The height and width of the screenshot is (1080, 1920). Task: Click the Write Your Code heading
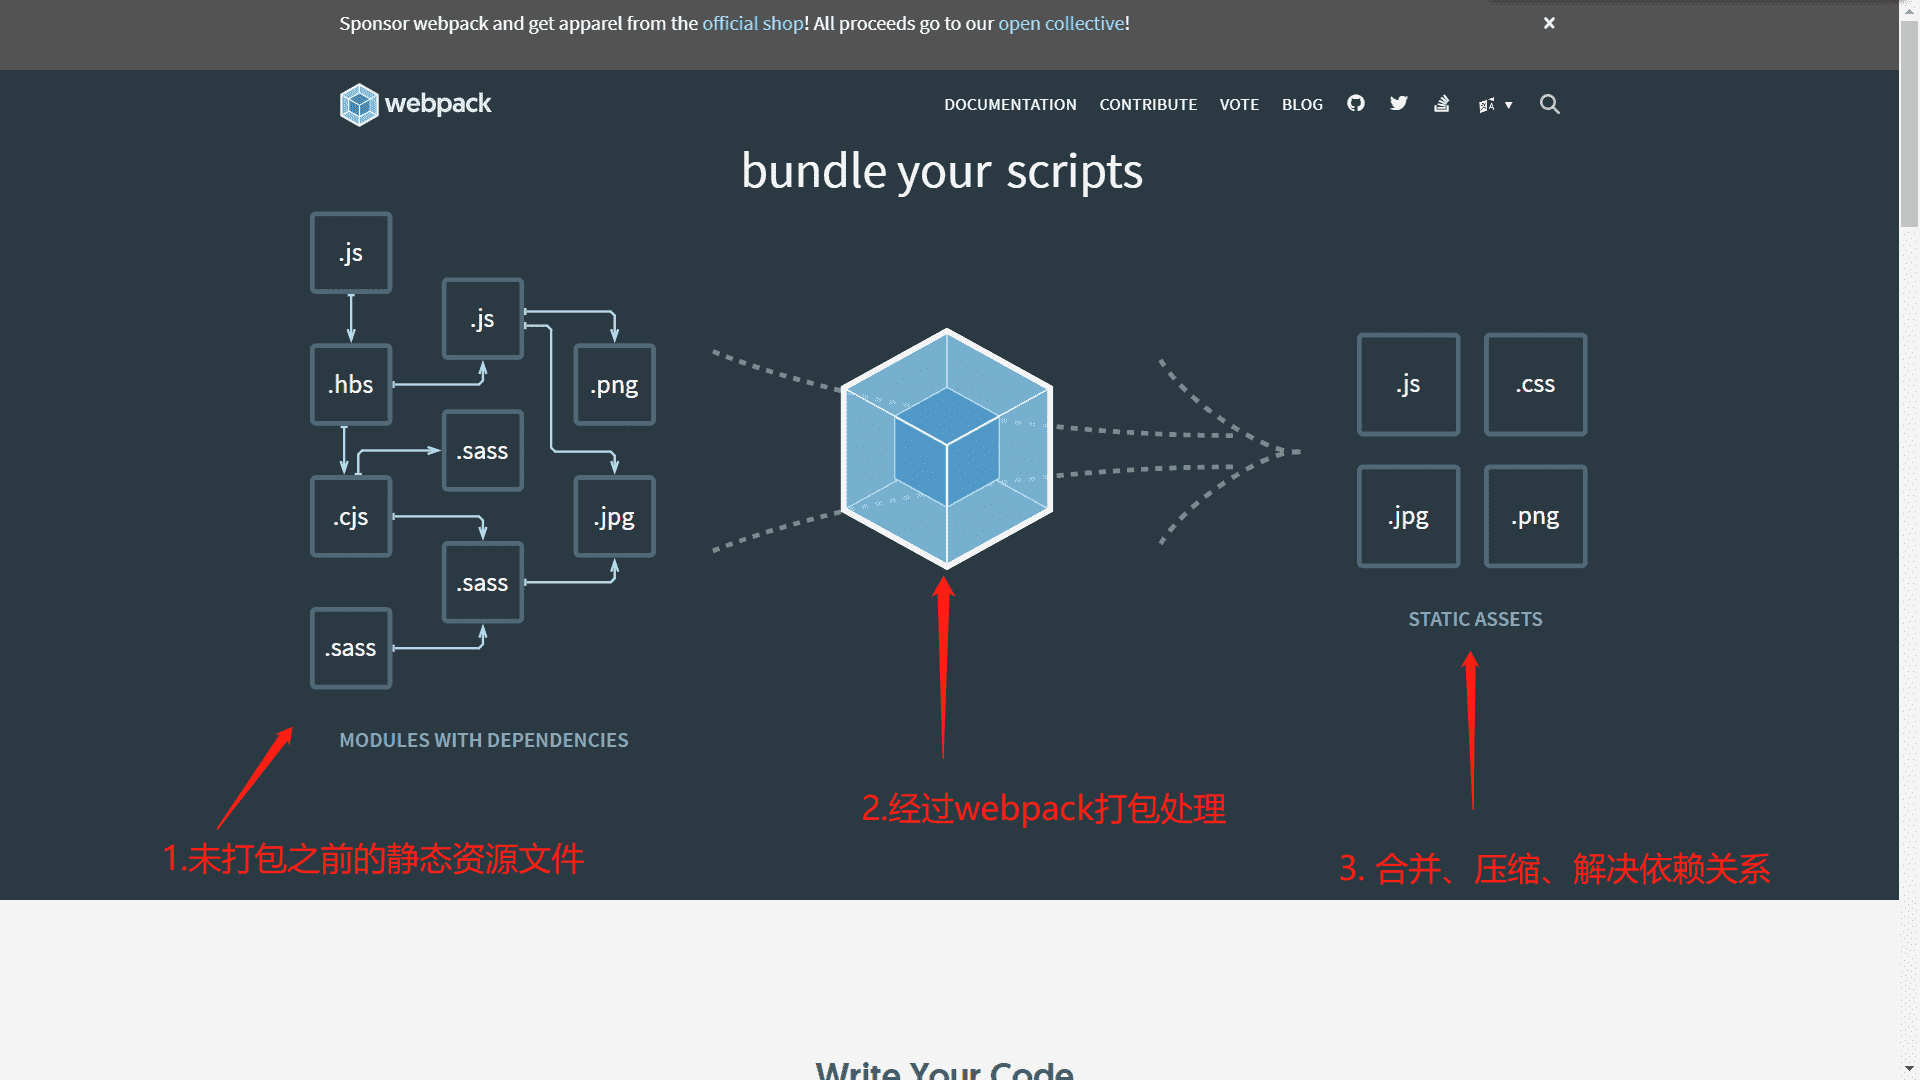(945, 1069)
